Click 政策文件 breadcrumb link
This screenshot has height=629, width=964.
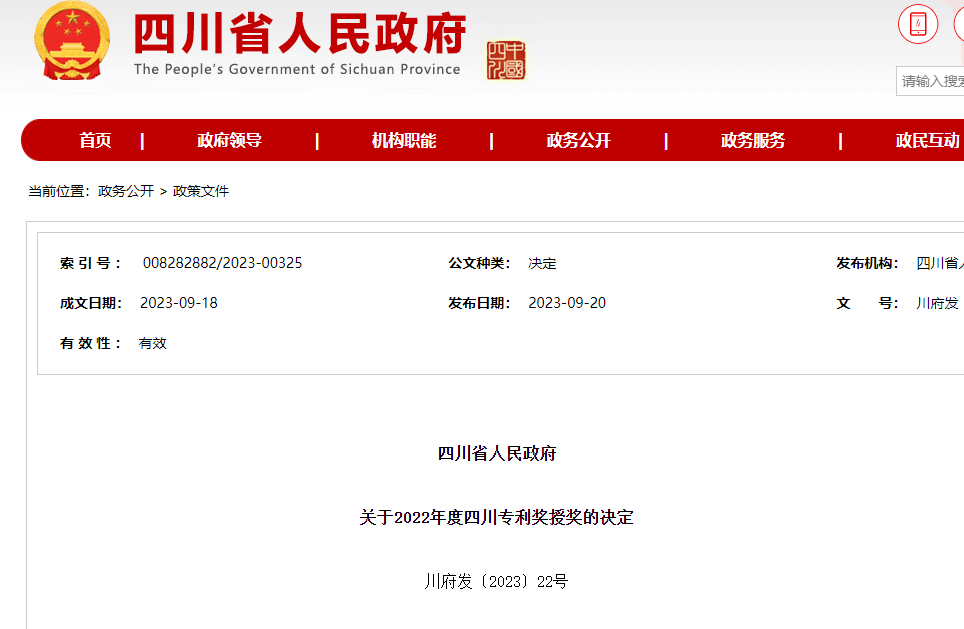201,191
